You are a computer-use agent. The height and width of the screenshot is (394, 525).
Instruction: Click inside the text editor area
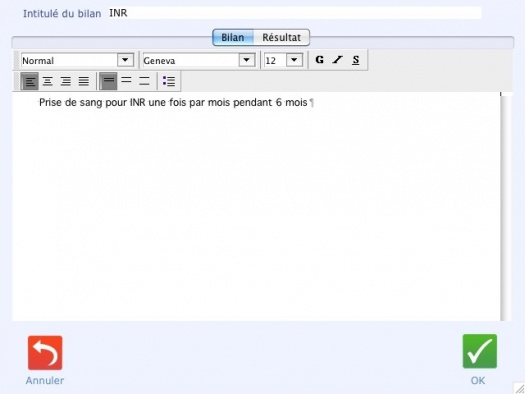(x=256, y=207)
